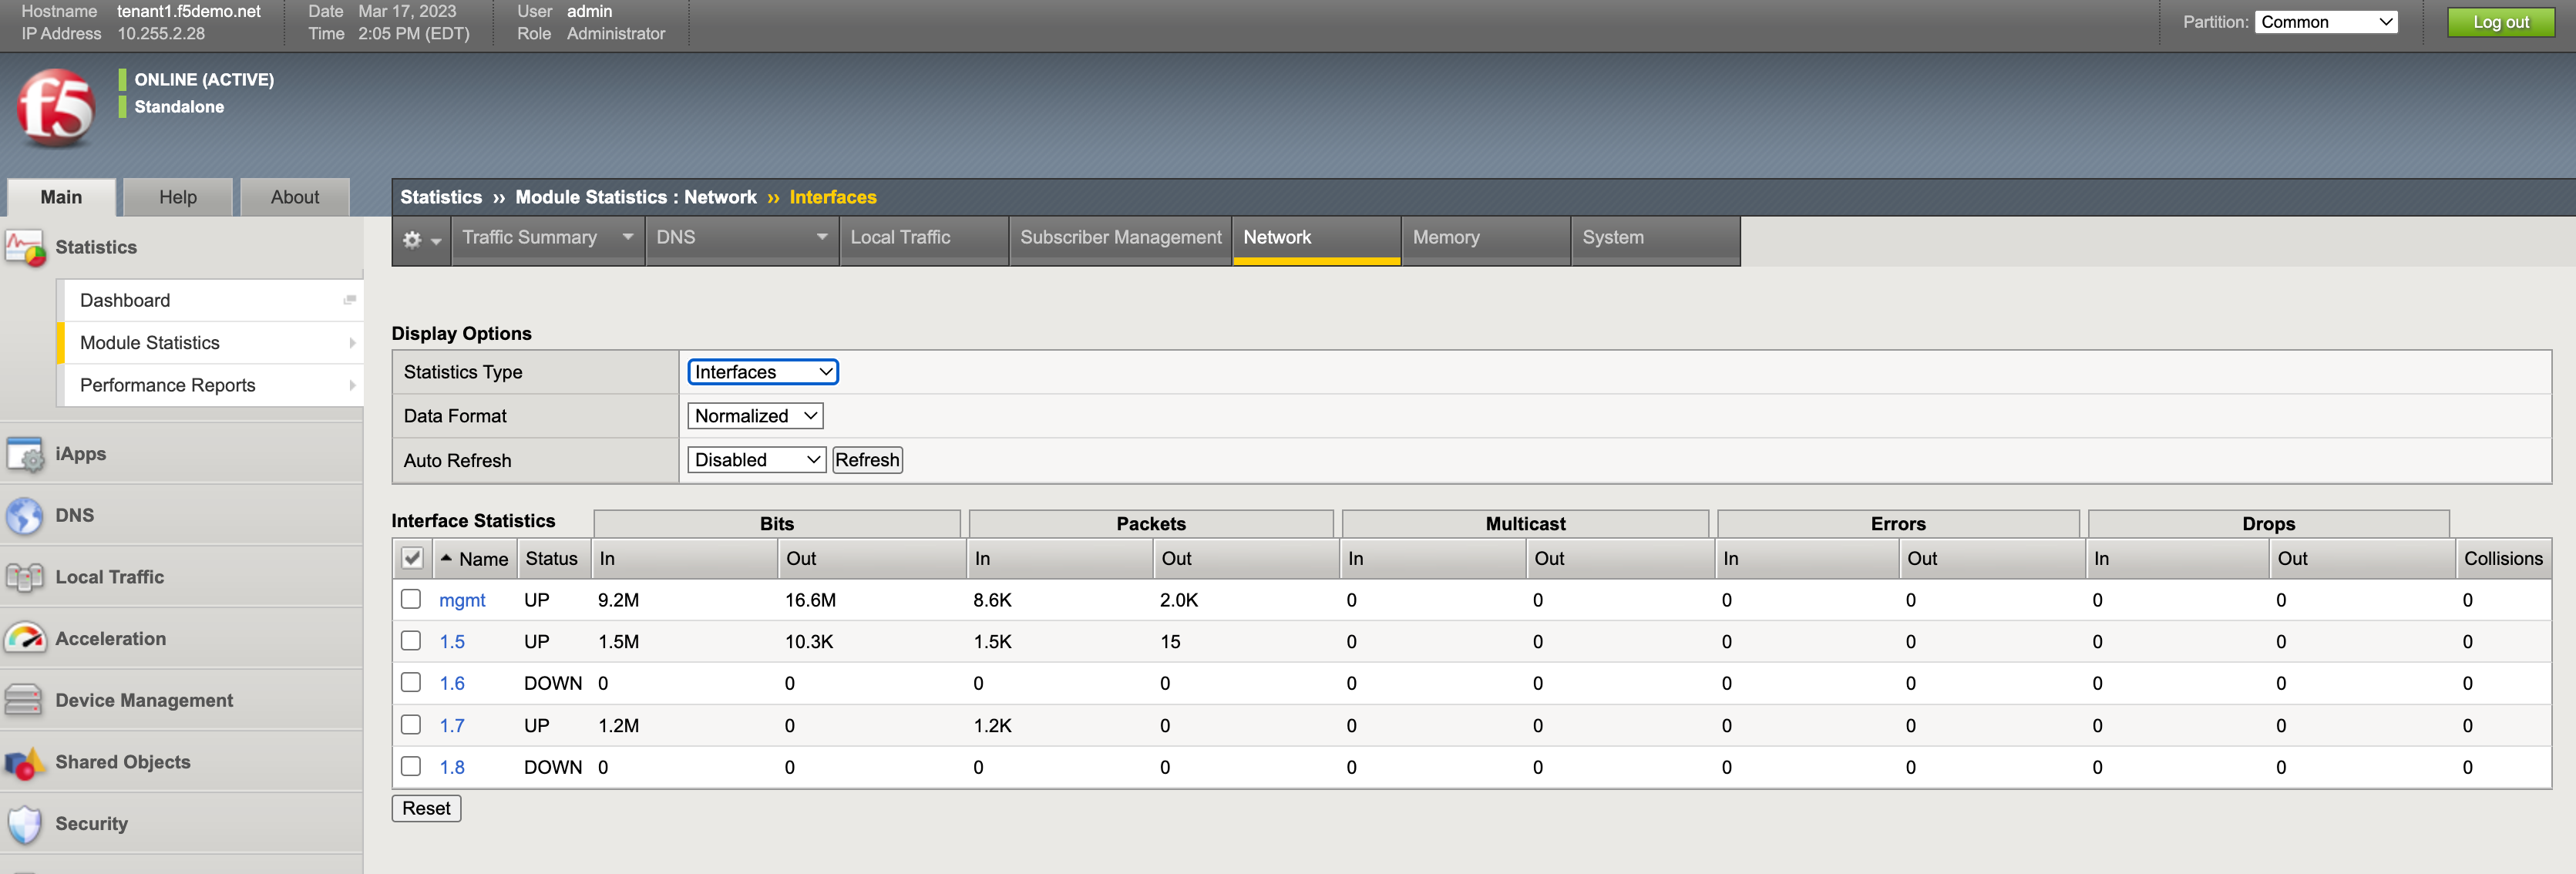
Task: Open the Partition Common dropdown
Action: coord(2326,22)
